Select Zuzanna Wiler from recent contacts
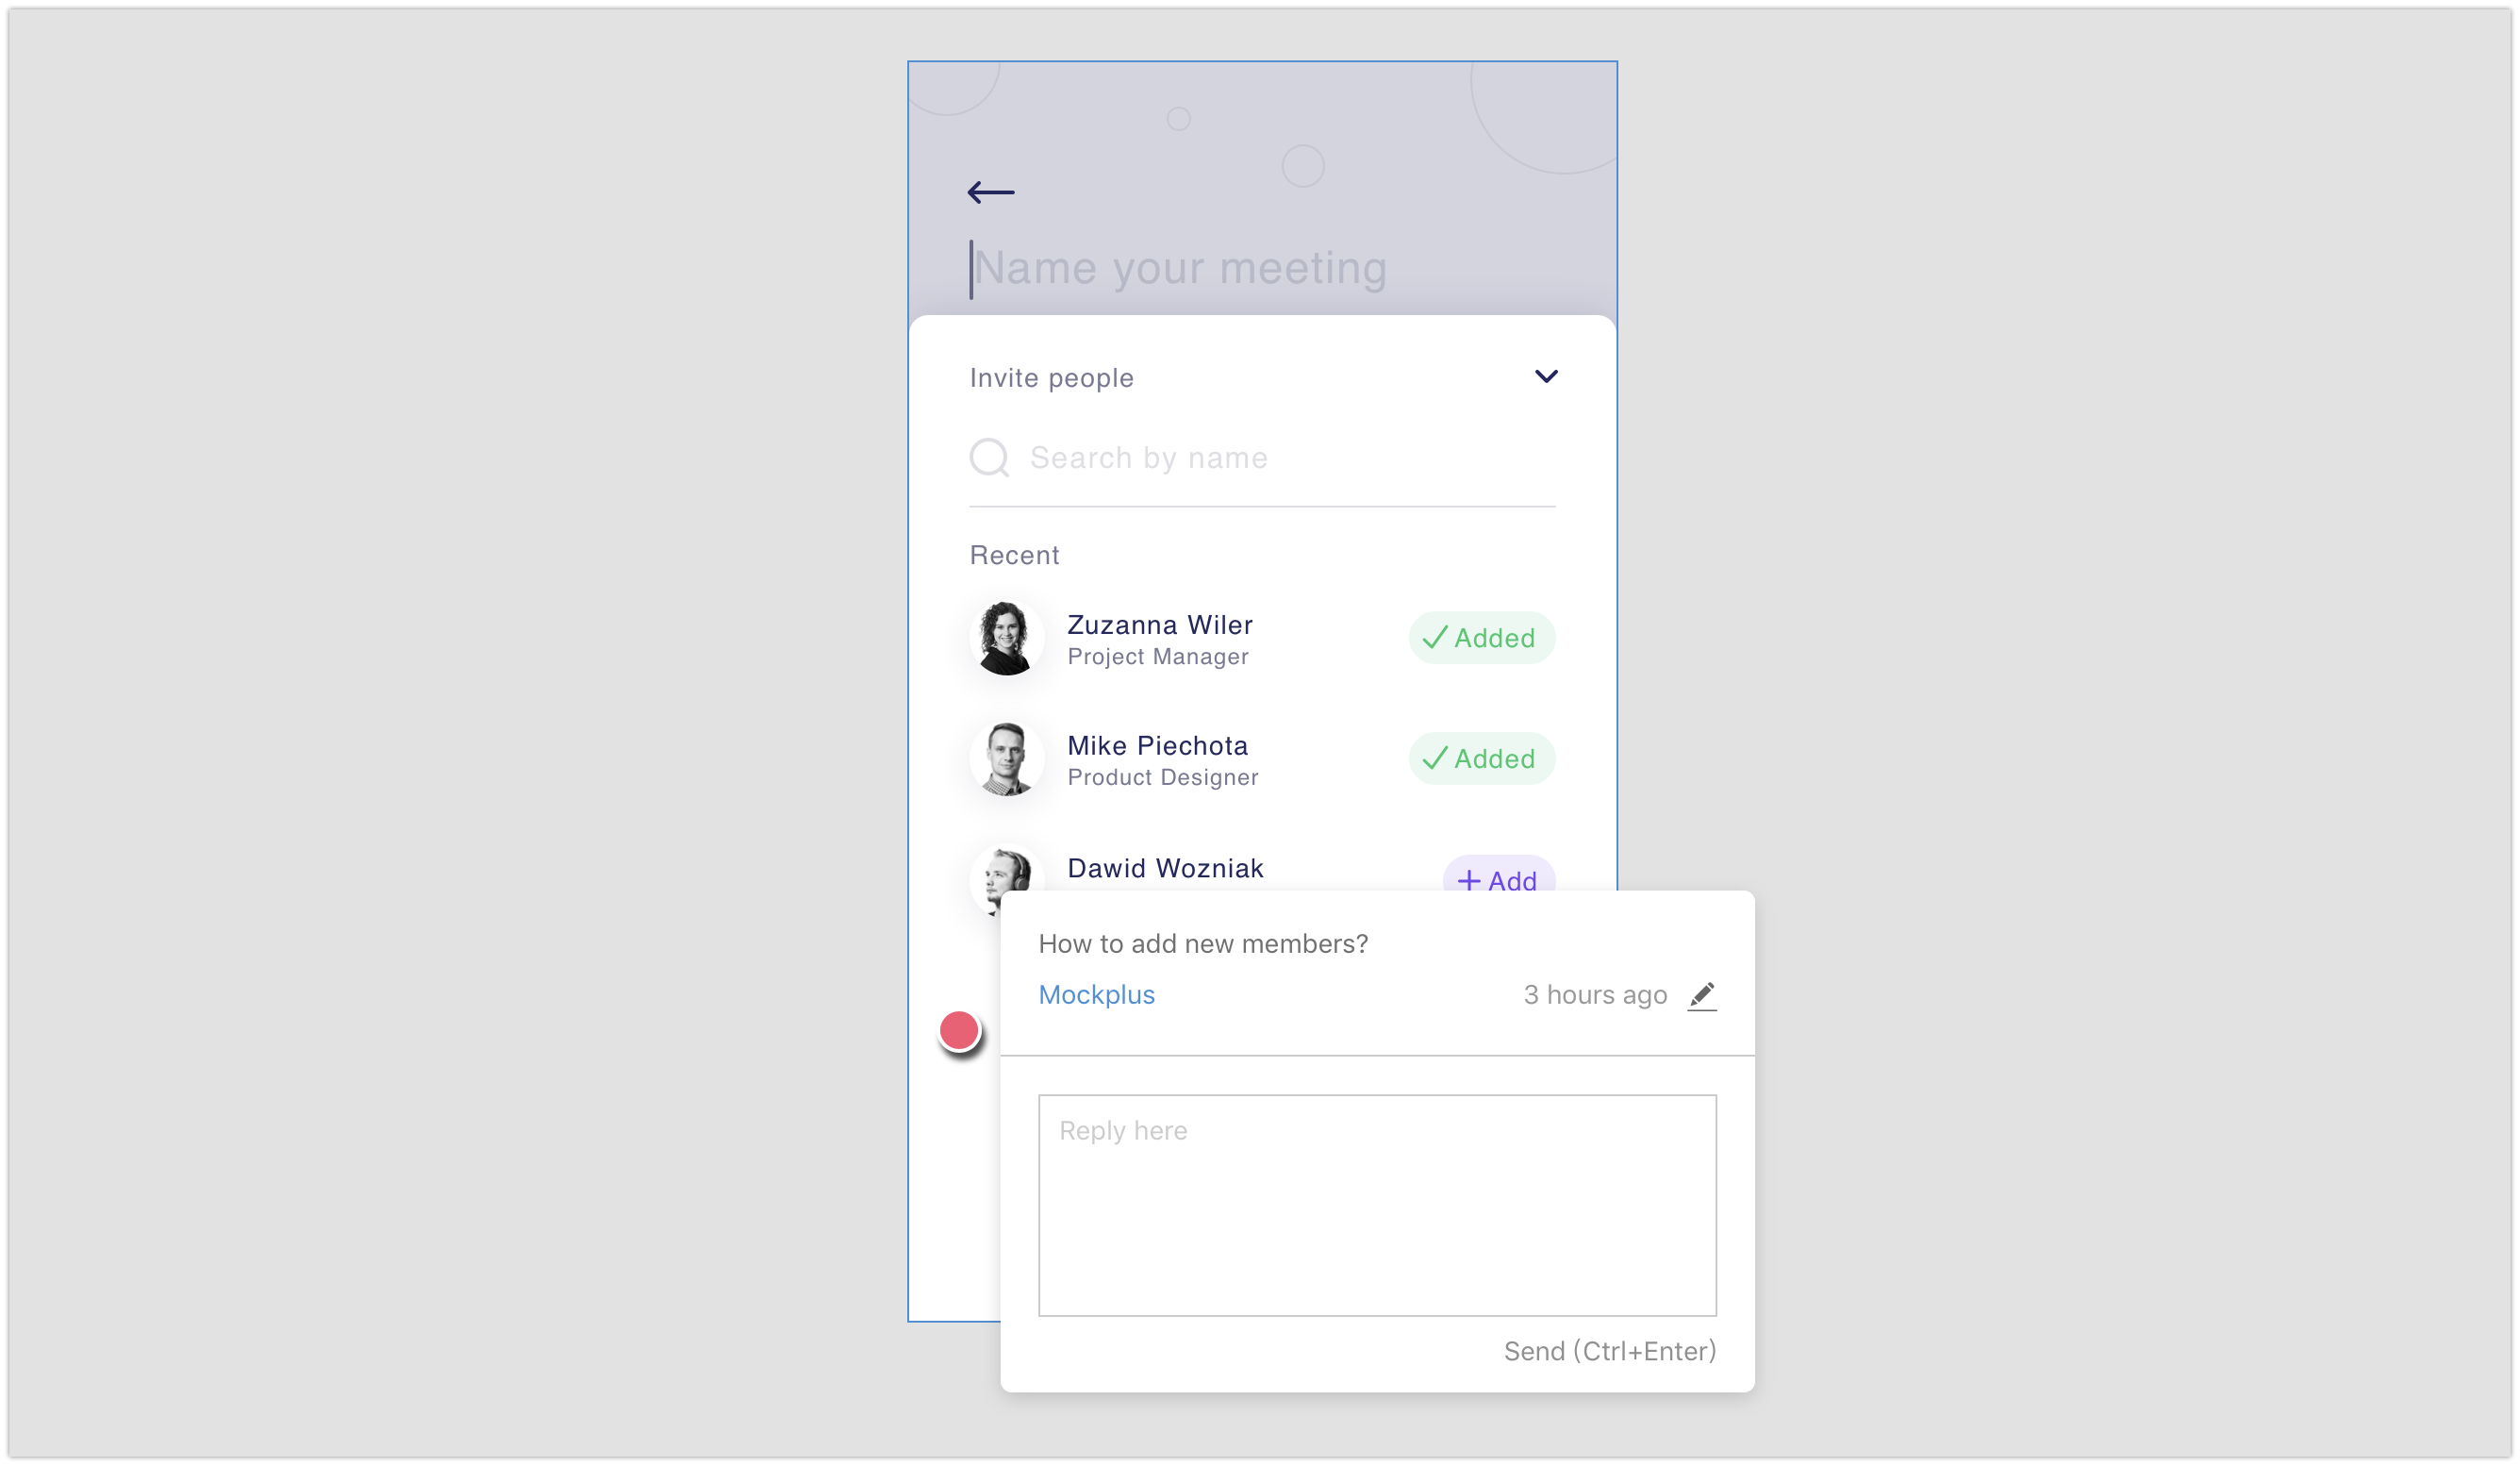Viewport: 2520px width, 1466px height. pos(1160,637)
